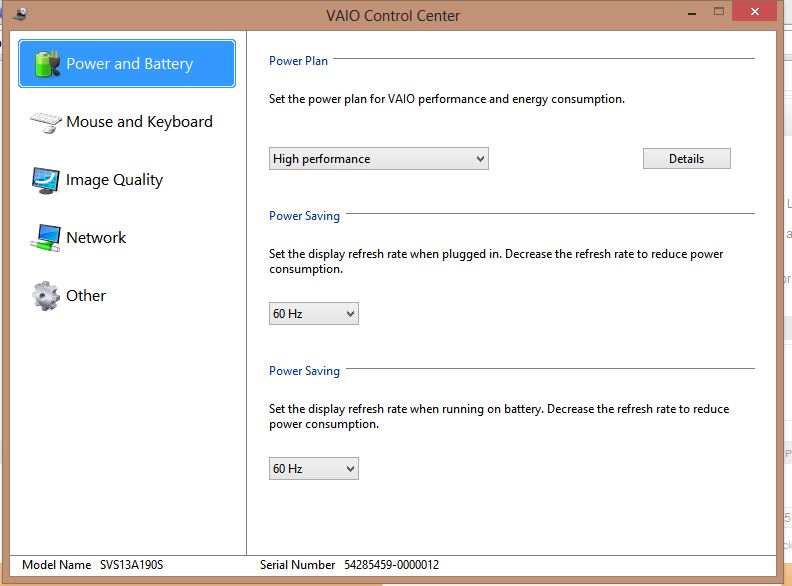Click the first Power Saving heading for plugged in
The width and height of the screenshot is (792, 586).
[x=305, y=216]
